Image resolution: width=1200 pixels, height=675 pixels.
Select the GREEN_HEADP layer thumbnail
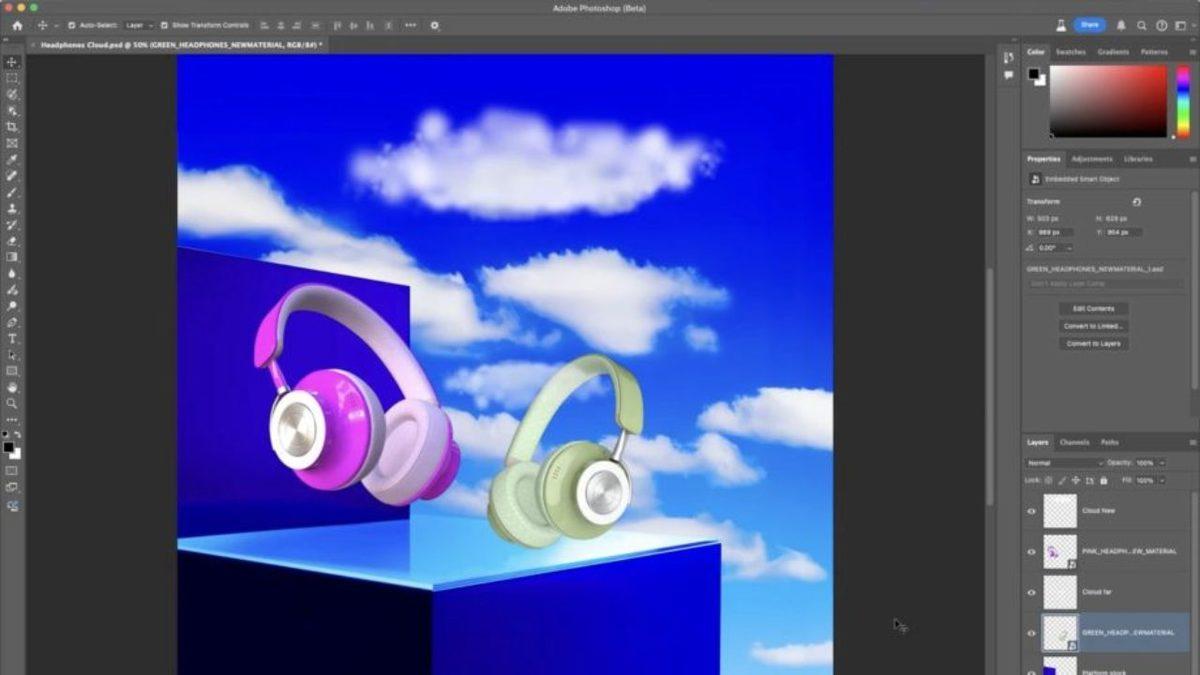tap(1060, 633)
